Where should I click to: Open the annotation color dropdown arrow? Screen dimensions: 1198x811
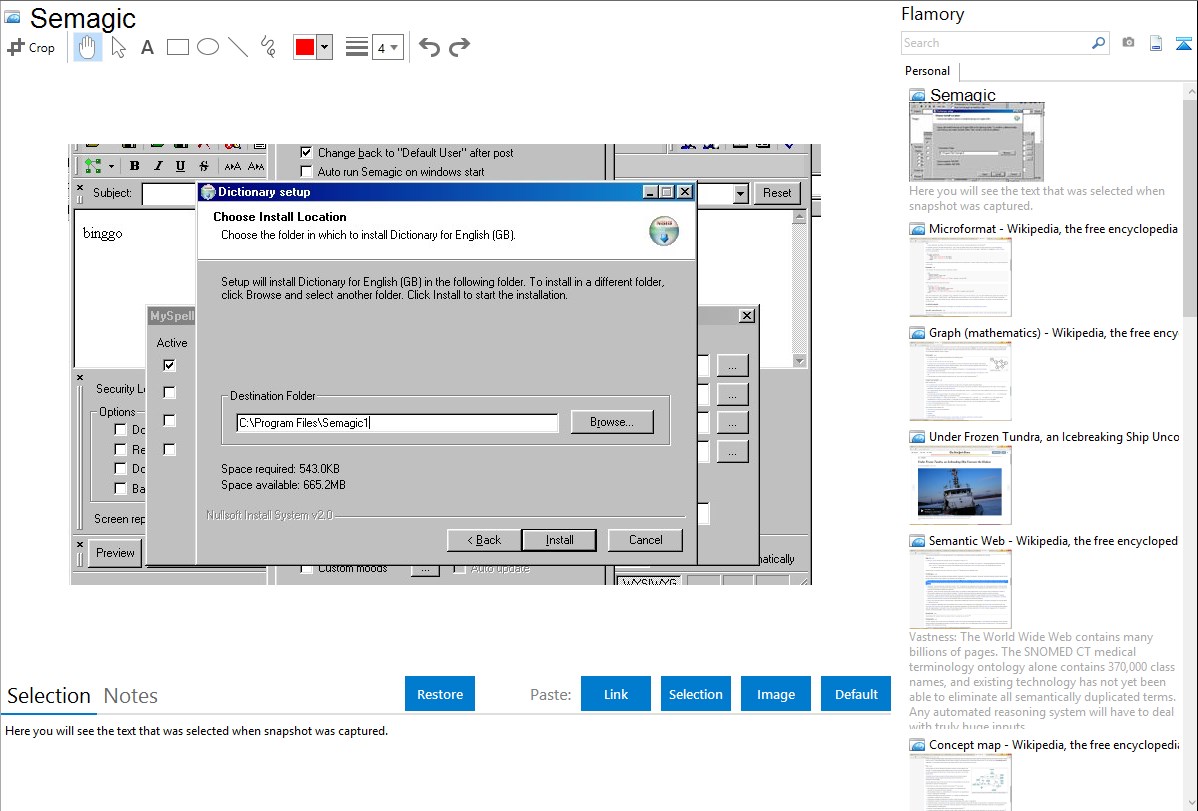coord(325,47)
